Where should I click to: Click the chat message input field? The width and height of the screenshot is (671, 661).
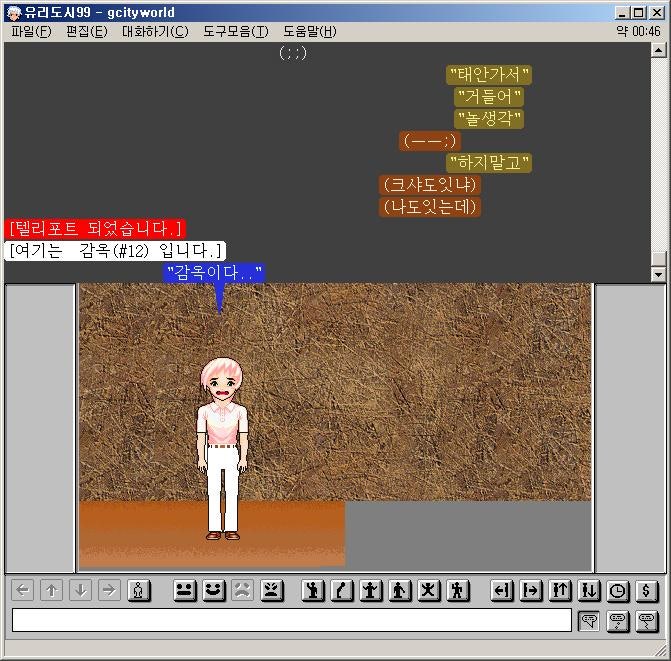291,620
